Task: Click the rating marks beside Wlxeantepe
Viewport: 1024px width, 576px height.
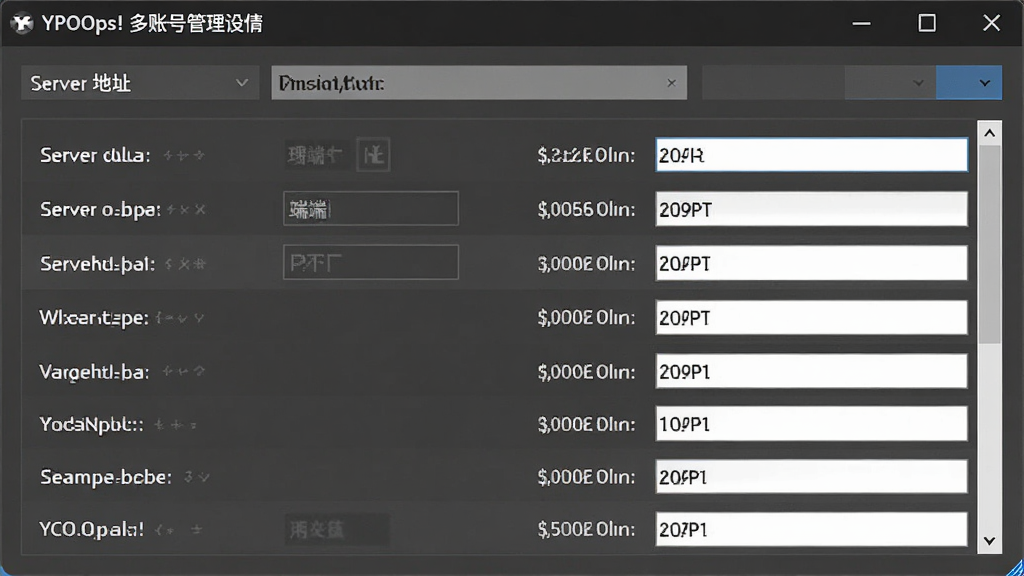Action: click(x=180, y=318)
